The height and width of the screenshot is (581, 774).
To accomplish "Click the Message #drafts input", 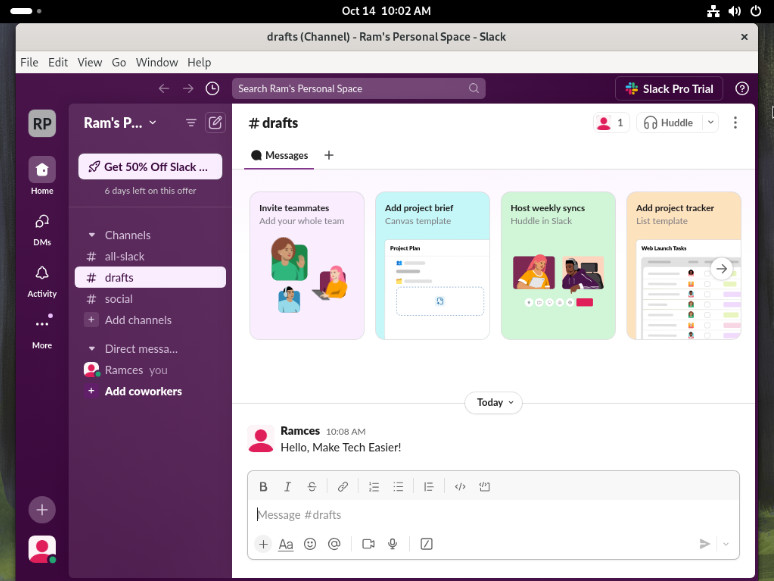I will (493, 515).
